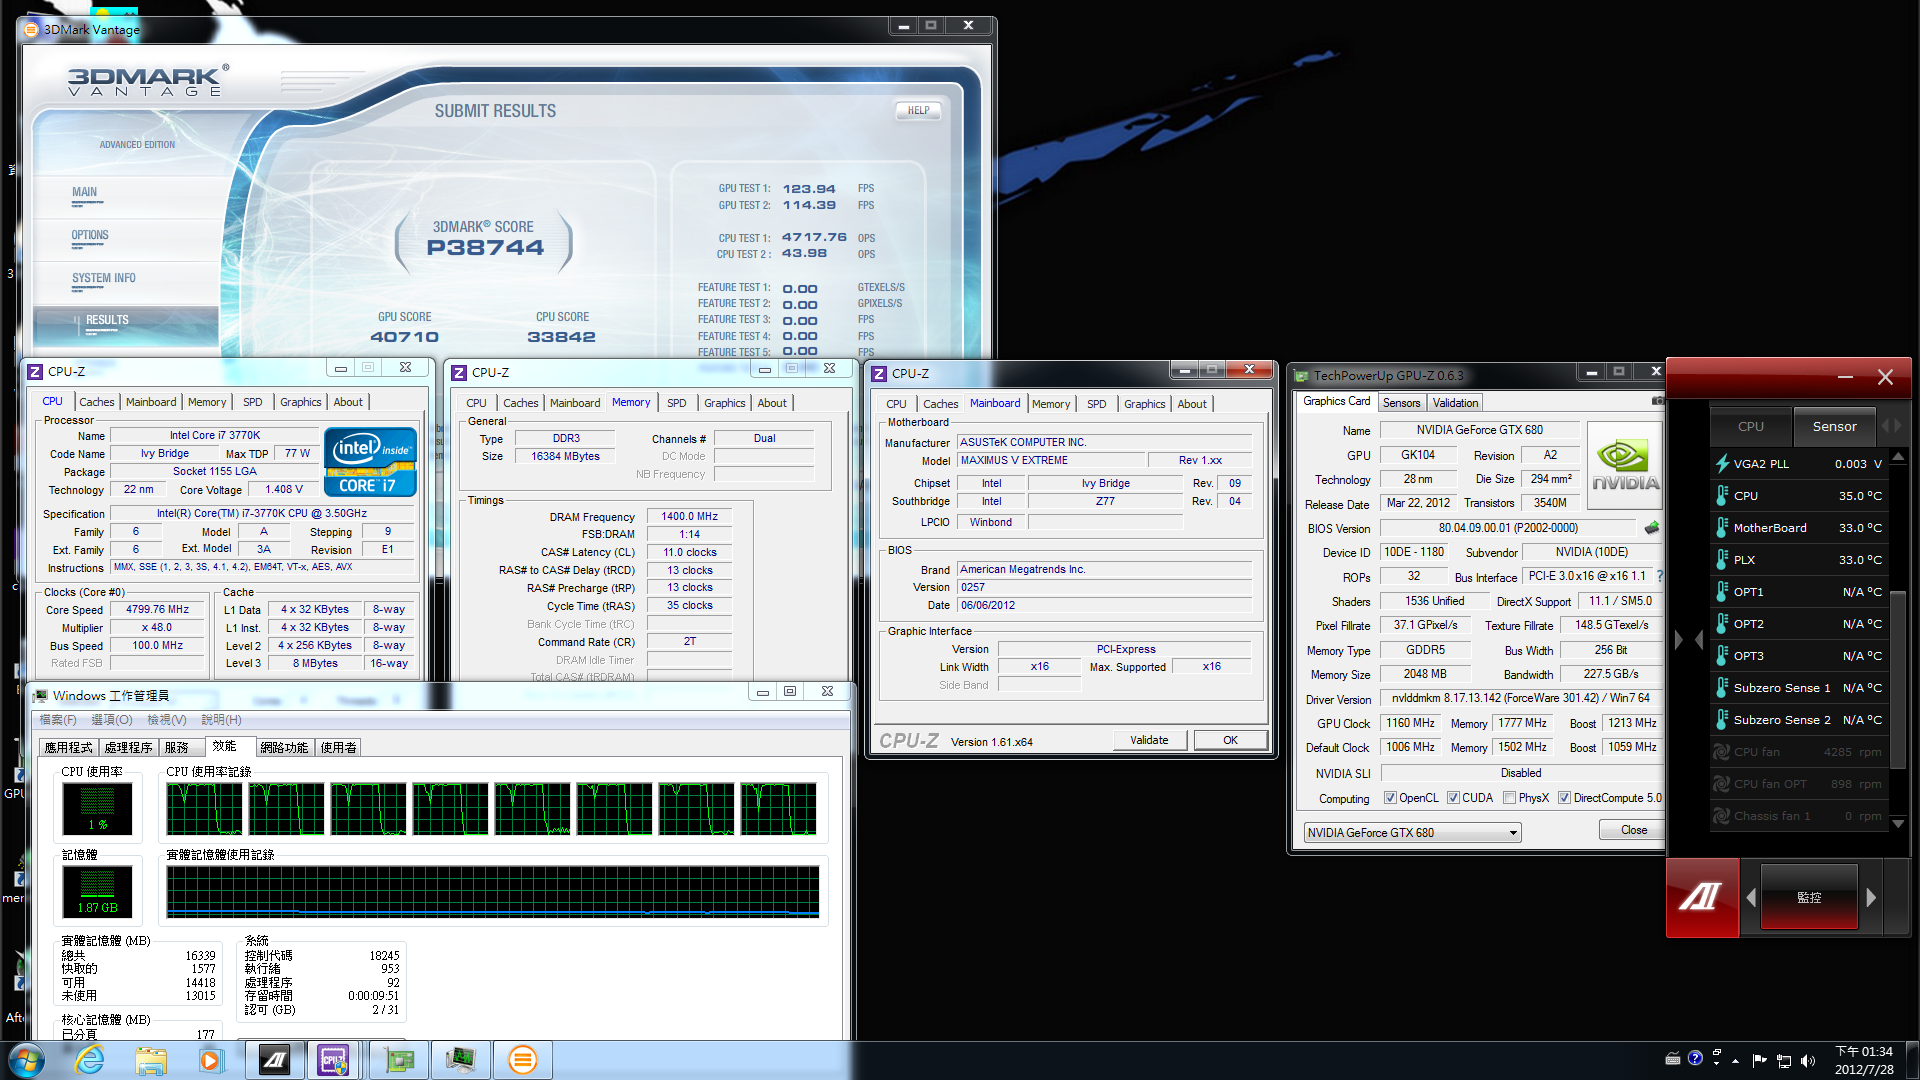Toggle the OpenCL checkbox in GPU-Z
Screen dimensions: 1920x1080
[1390, 798]
